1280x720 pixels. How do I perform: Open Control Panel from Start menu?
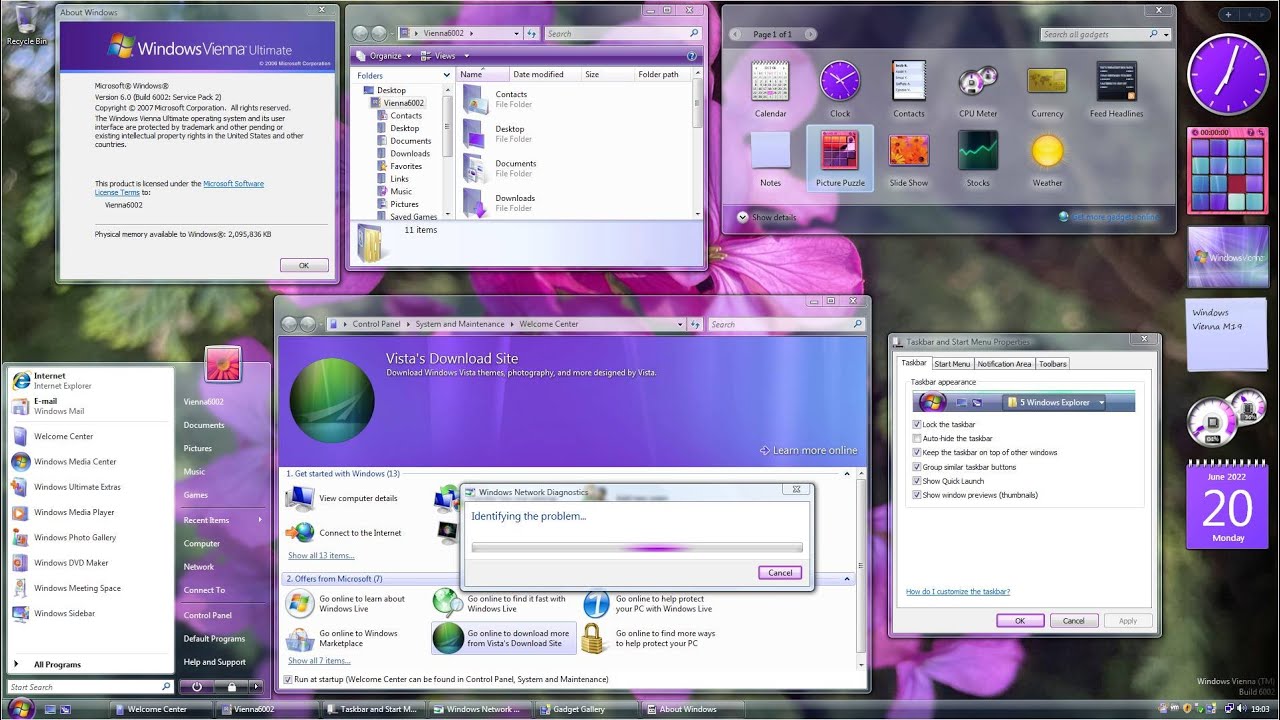point(208,615)
